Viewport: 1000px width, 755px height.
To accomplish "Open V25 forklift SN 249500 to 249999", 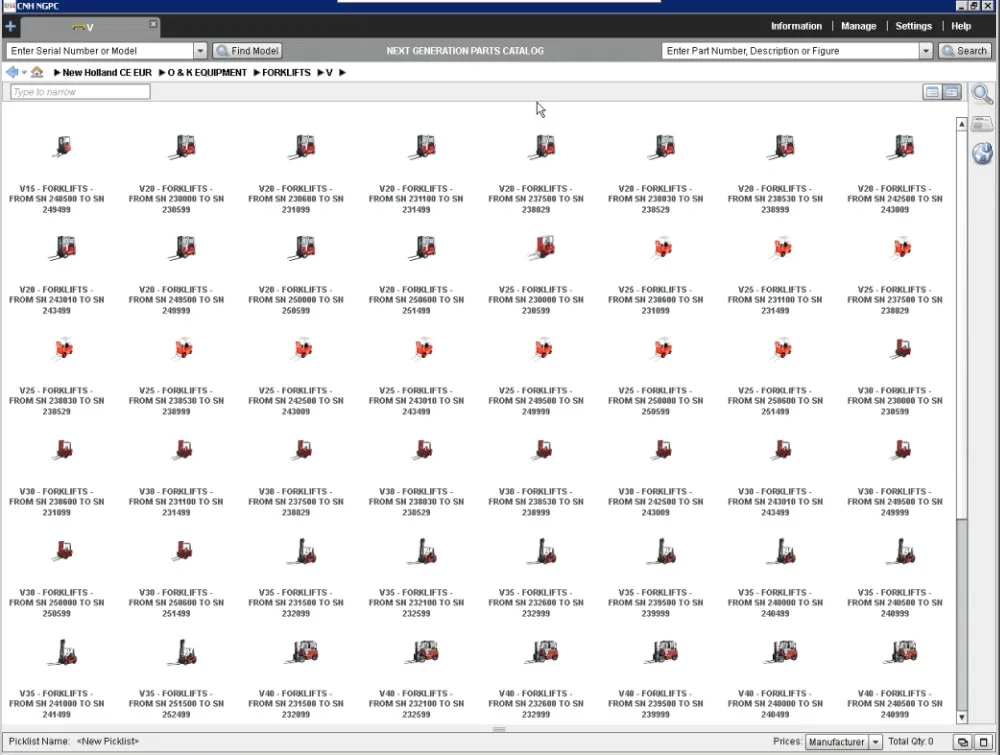I will (x=536, y=374).
